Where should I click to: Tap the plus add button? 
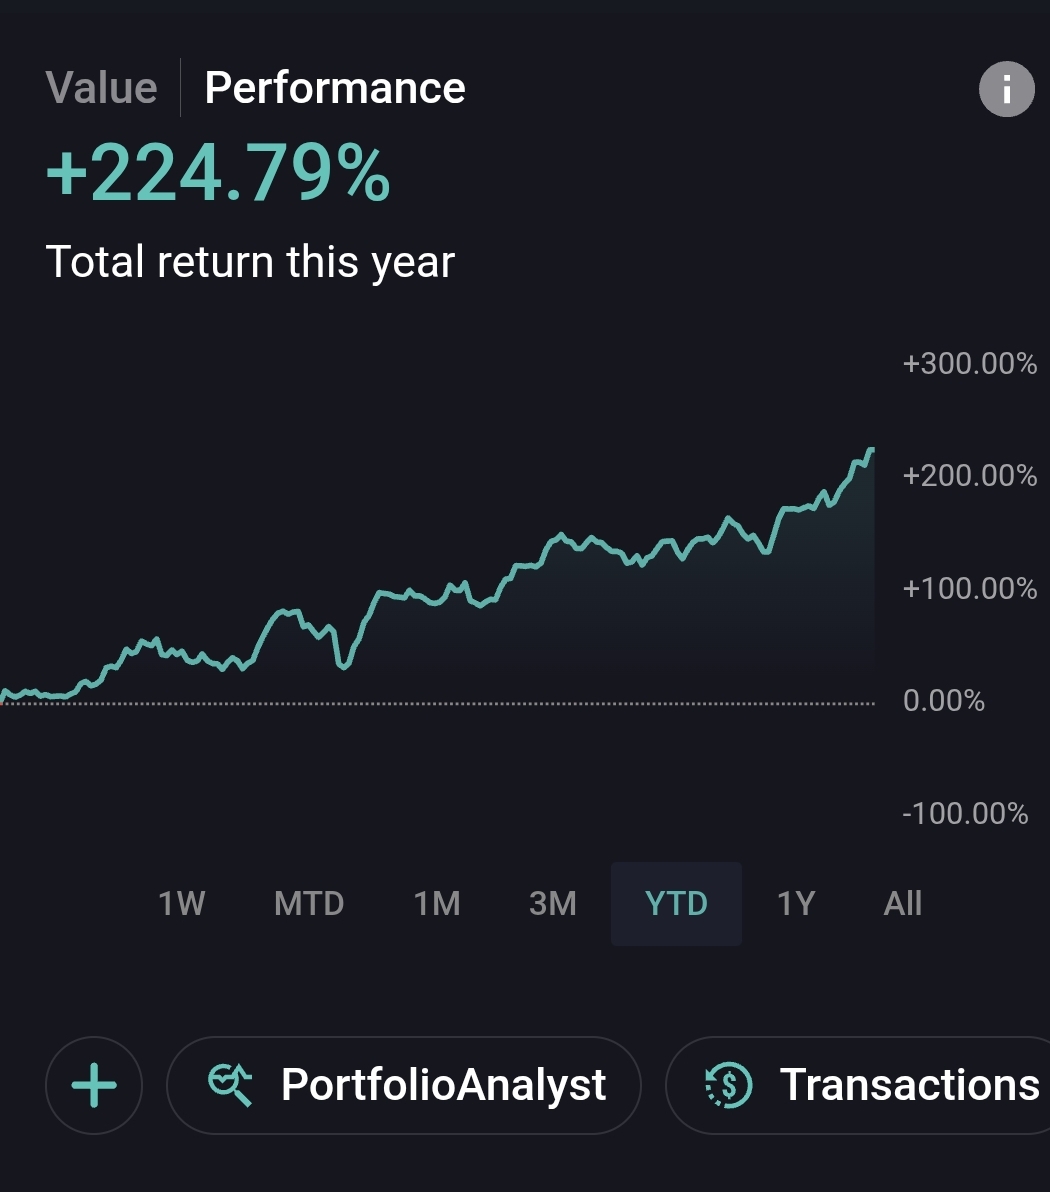coord(94,1085)
